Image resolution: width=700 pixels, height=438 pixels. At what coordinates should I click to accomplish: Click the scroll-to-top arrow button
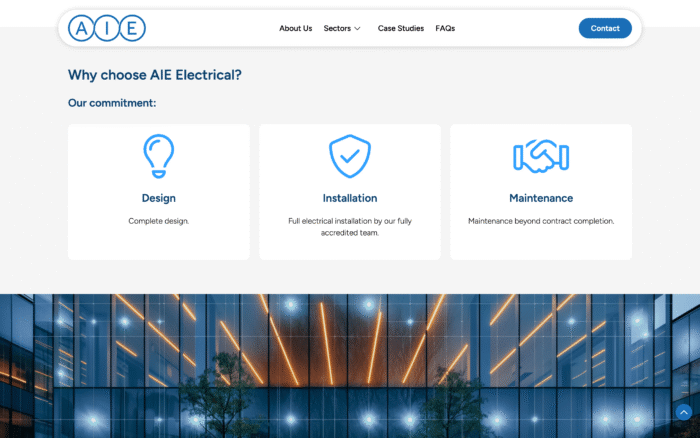click(x=683, y=412)
